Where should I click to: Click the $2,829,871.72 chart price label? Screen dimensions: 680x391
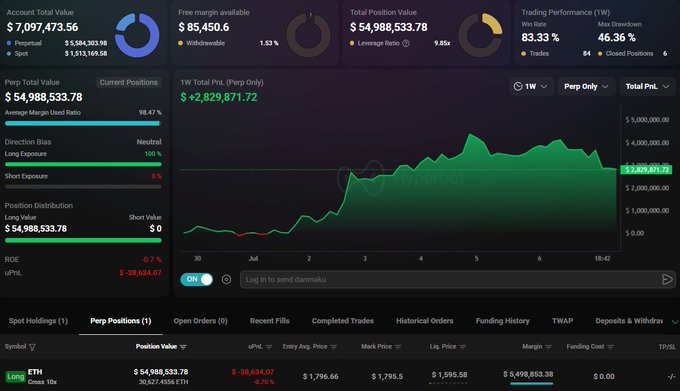646,169
